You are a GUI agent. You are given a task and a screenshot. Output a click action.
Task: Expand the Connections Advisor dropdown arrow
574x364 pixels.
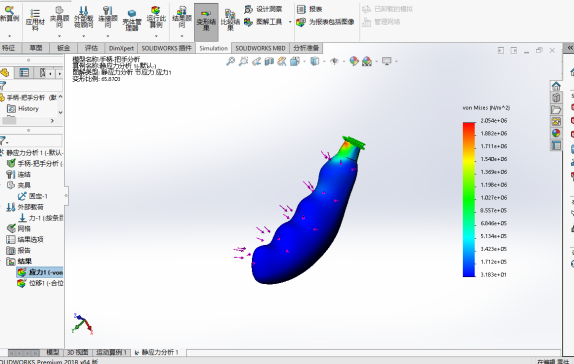click(108, 36)
